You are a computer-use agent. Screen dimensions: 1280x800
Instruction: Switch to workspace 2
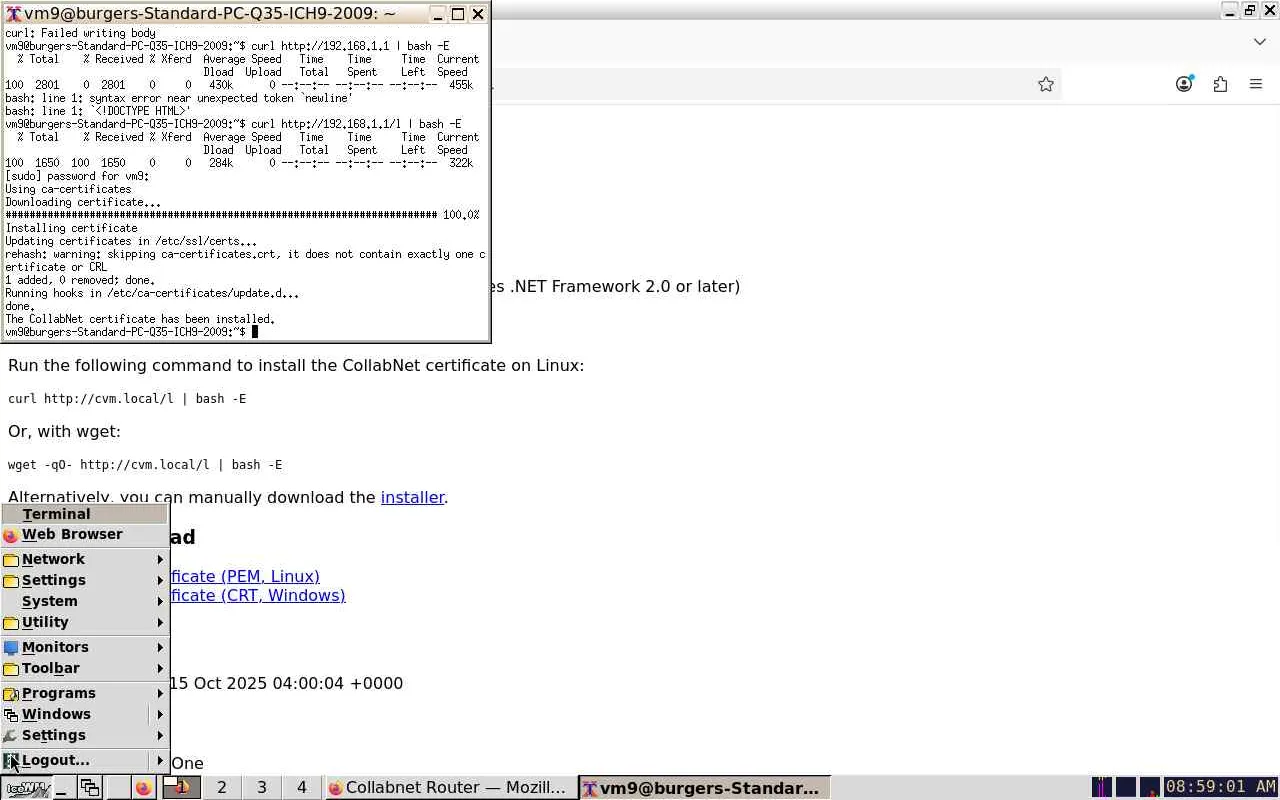click(222, 788)
